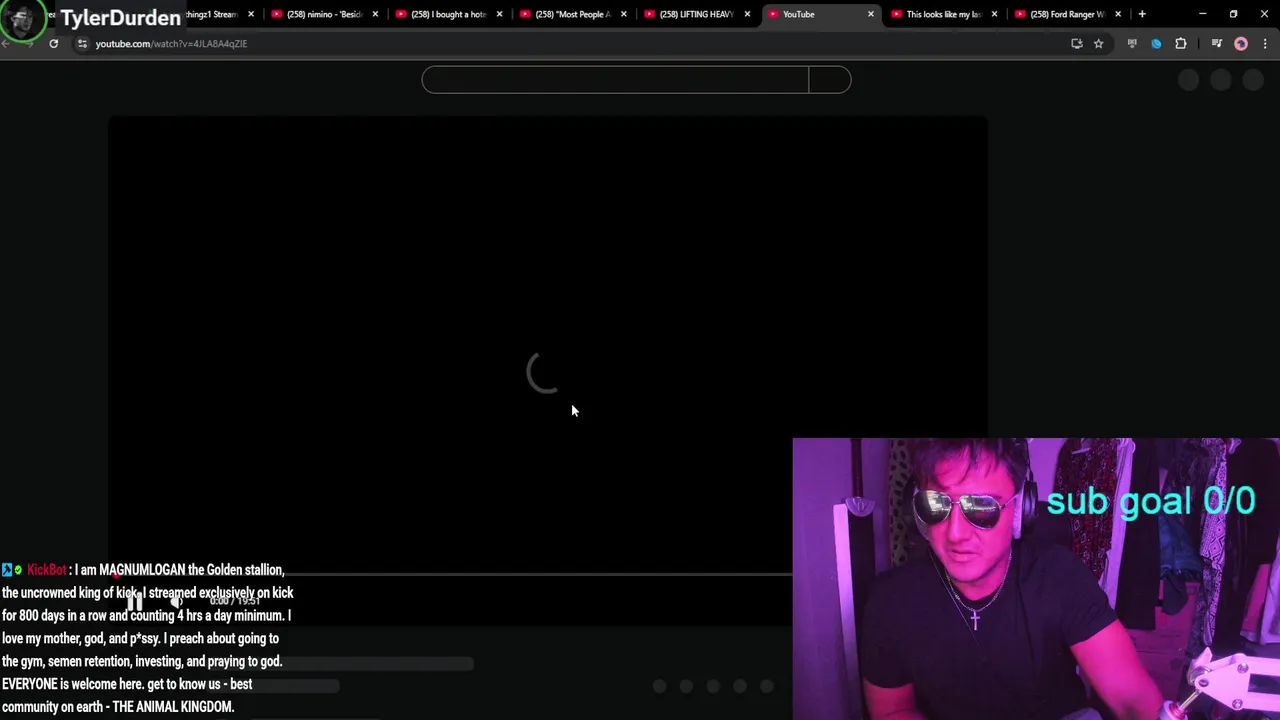Click the 0:00 / 19:51 video timestamp

[x=234, y=602]
